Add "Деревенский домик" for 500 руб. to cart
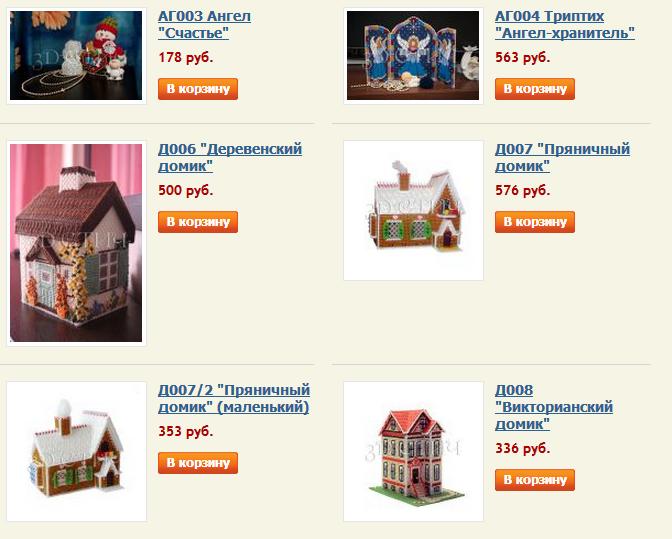The height and width of the screenshot is (539, 672). tap(198, 222)
